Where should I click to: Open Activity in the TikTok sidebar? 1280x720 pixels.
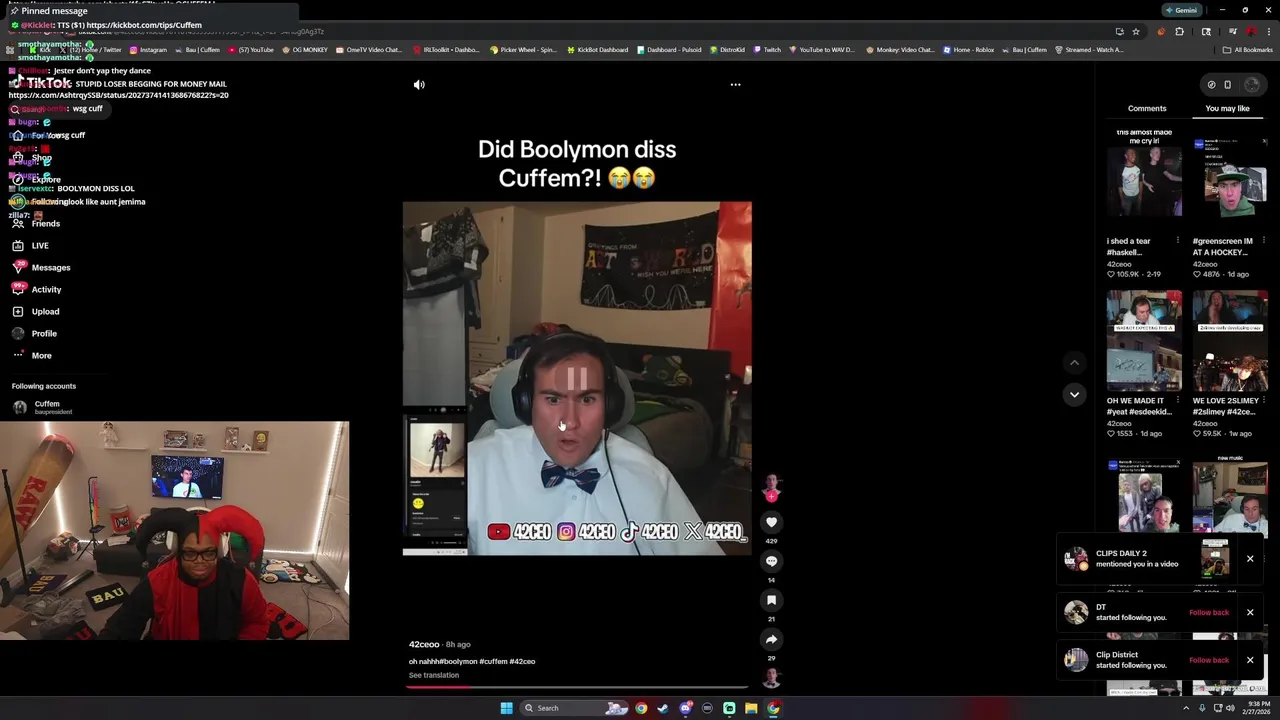coord(36,289)
